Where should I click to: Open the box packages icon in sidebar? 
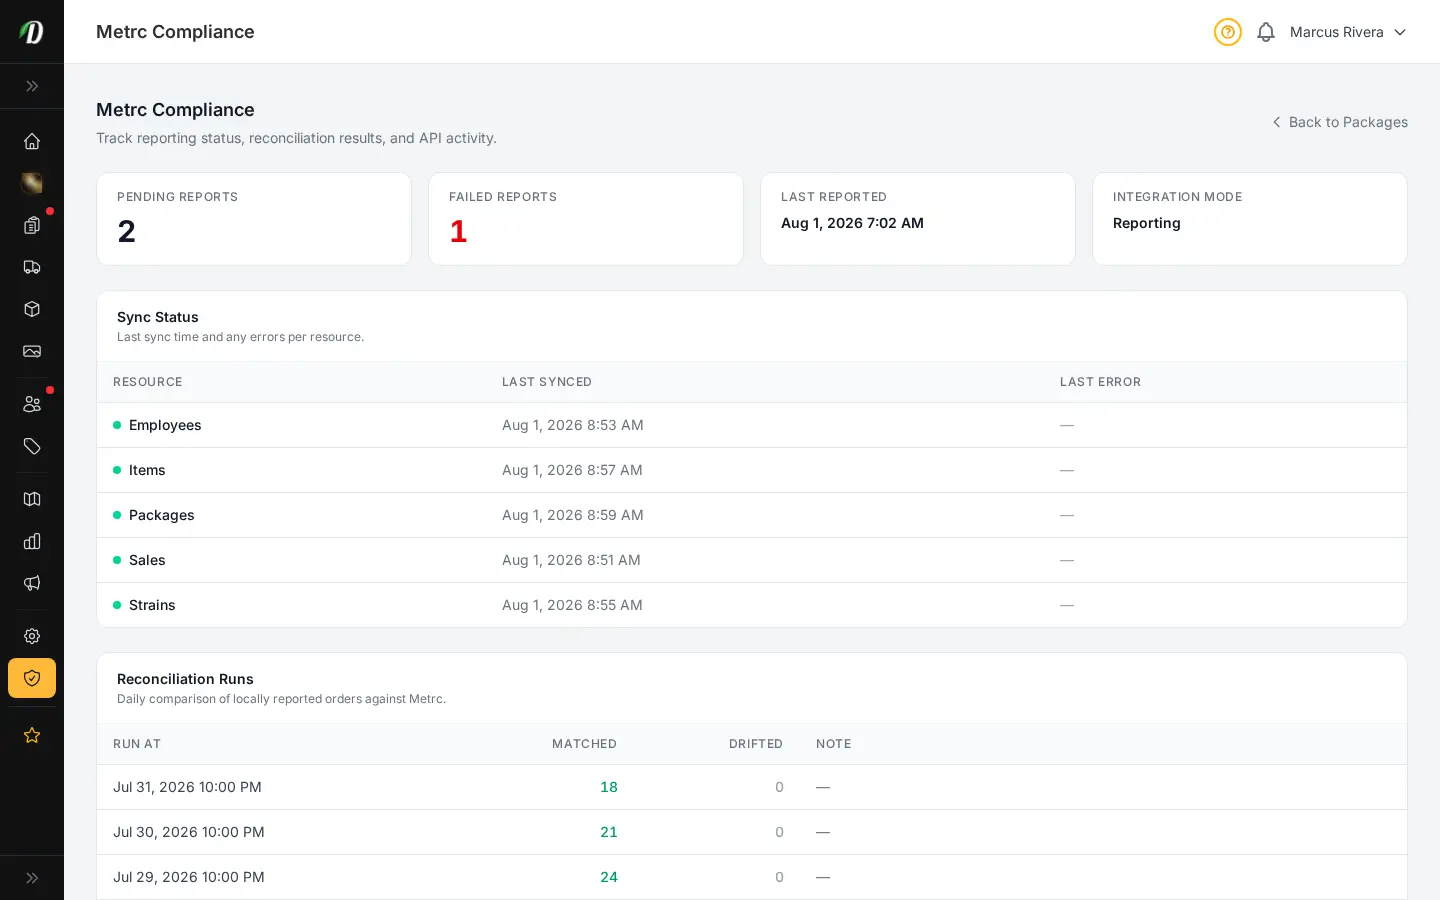(x=32, y=309)
